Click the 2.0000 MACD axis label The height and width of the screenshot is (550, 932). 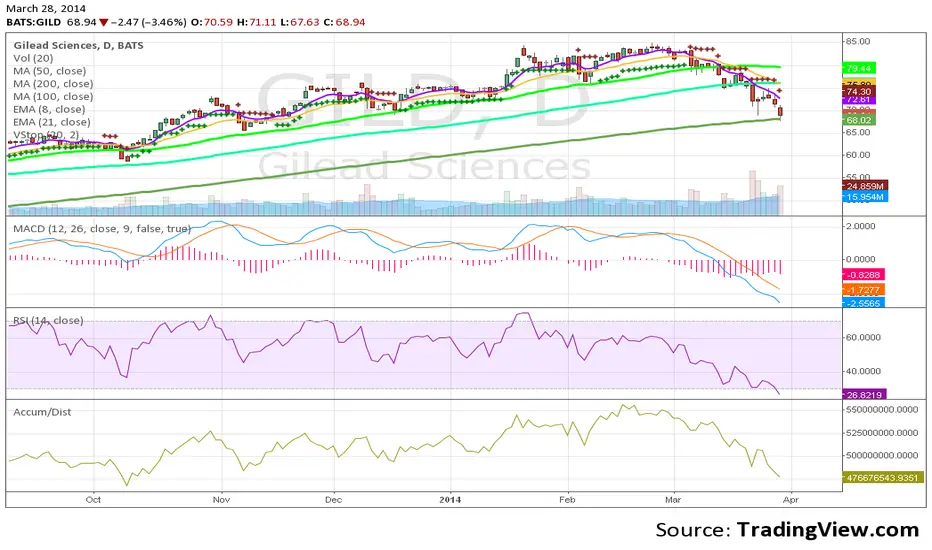point(861,226)
